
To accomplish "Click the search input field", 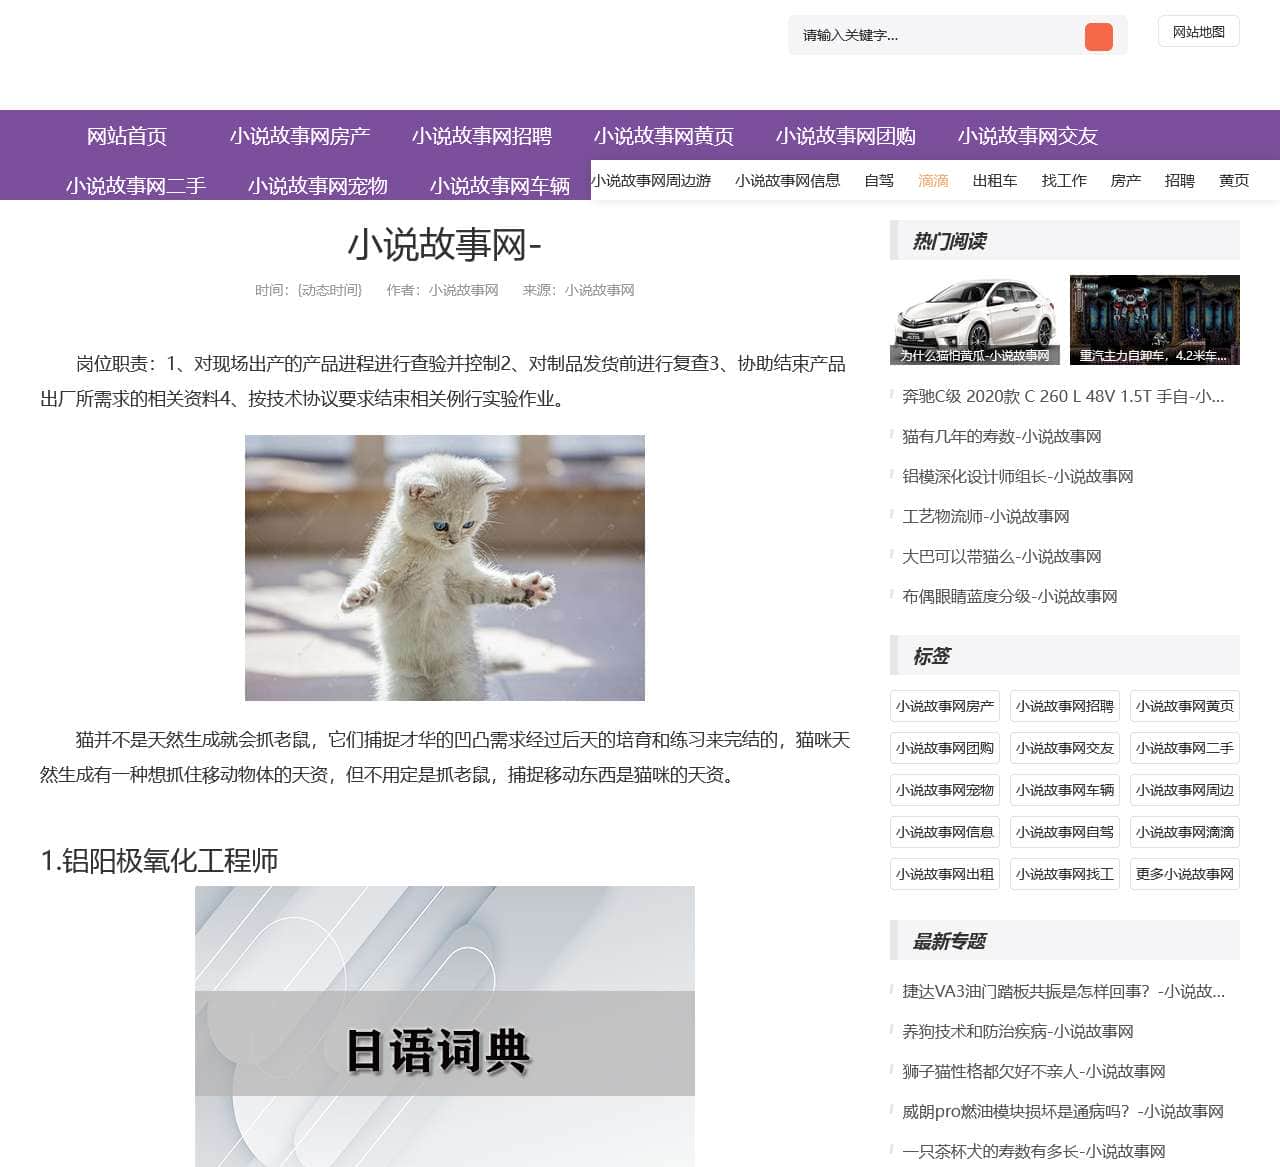I will point(930,36).
